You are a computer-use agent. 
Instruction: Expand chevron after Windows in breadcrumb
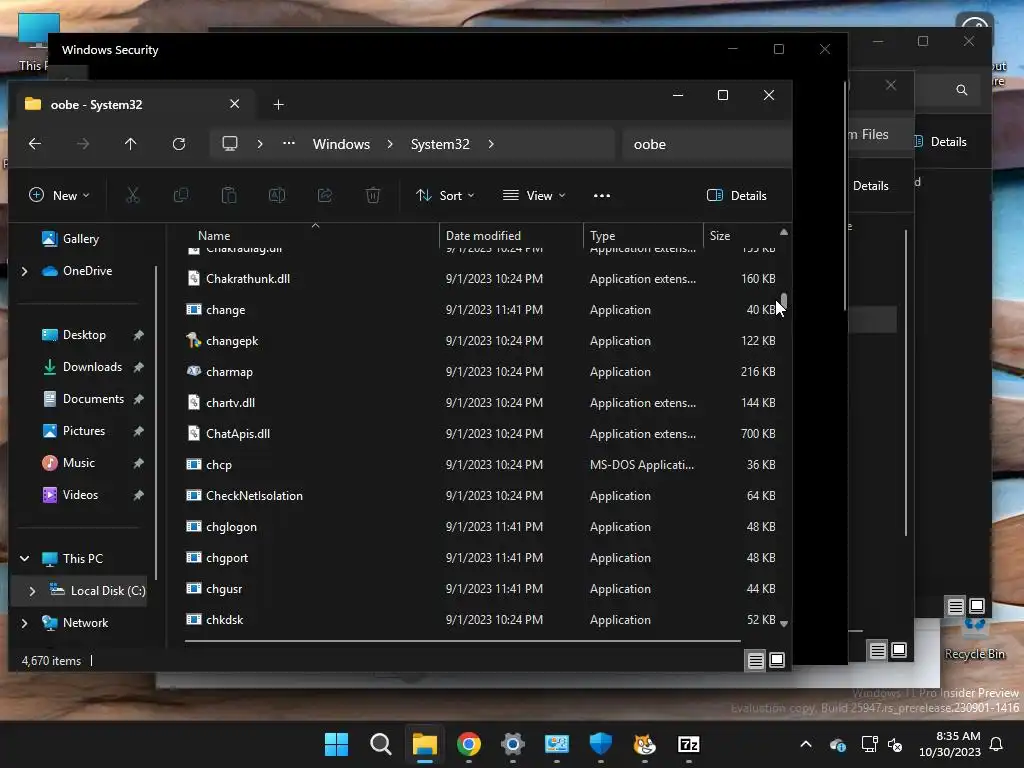click(390, 144)
